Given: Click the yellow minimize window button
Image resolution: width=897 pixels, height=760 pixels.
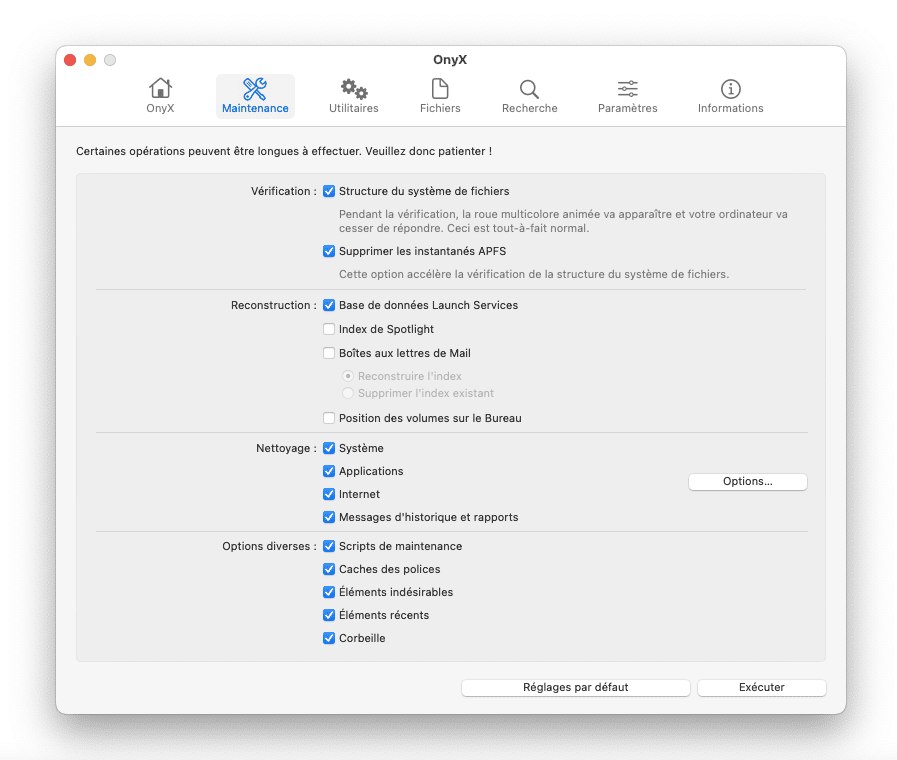Looking at the screenshot, I should pos(90,60).
